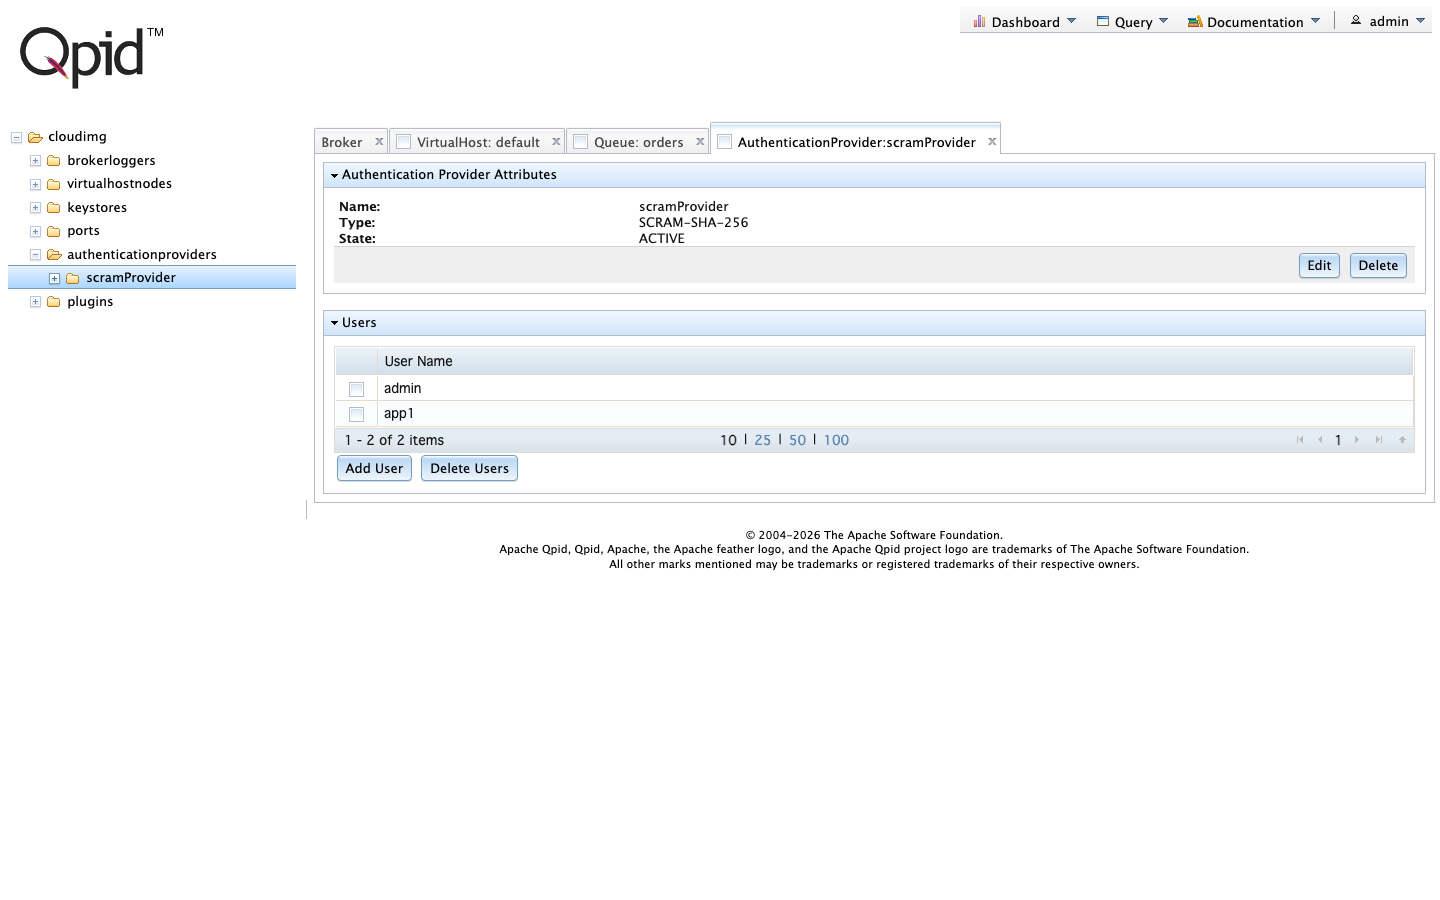
Task: Tick the checkbox for user admin
Action: point(356,389)
